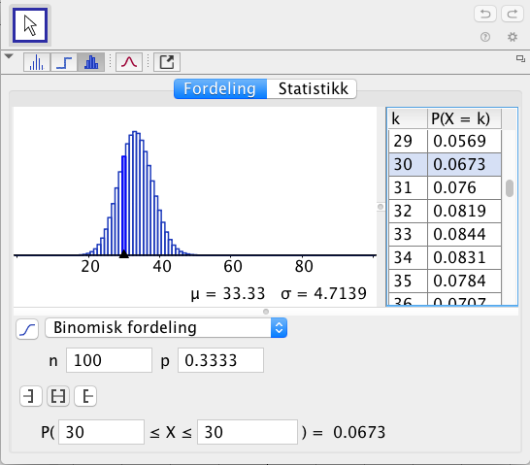Select the Fordeling tab
Screen dimensions: 530x465
click(x=220, y=89)
